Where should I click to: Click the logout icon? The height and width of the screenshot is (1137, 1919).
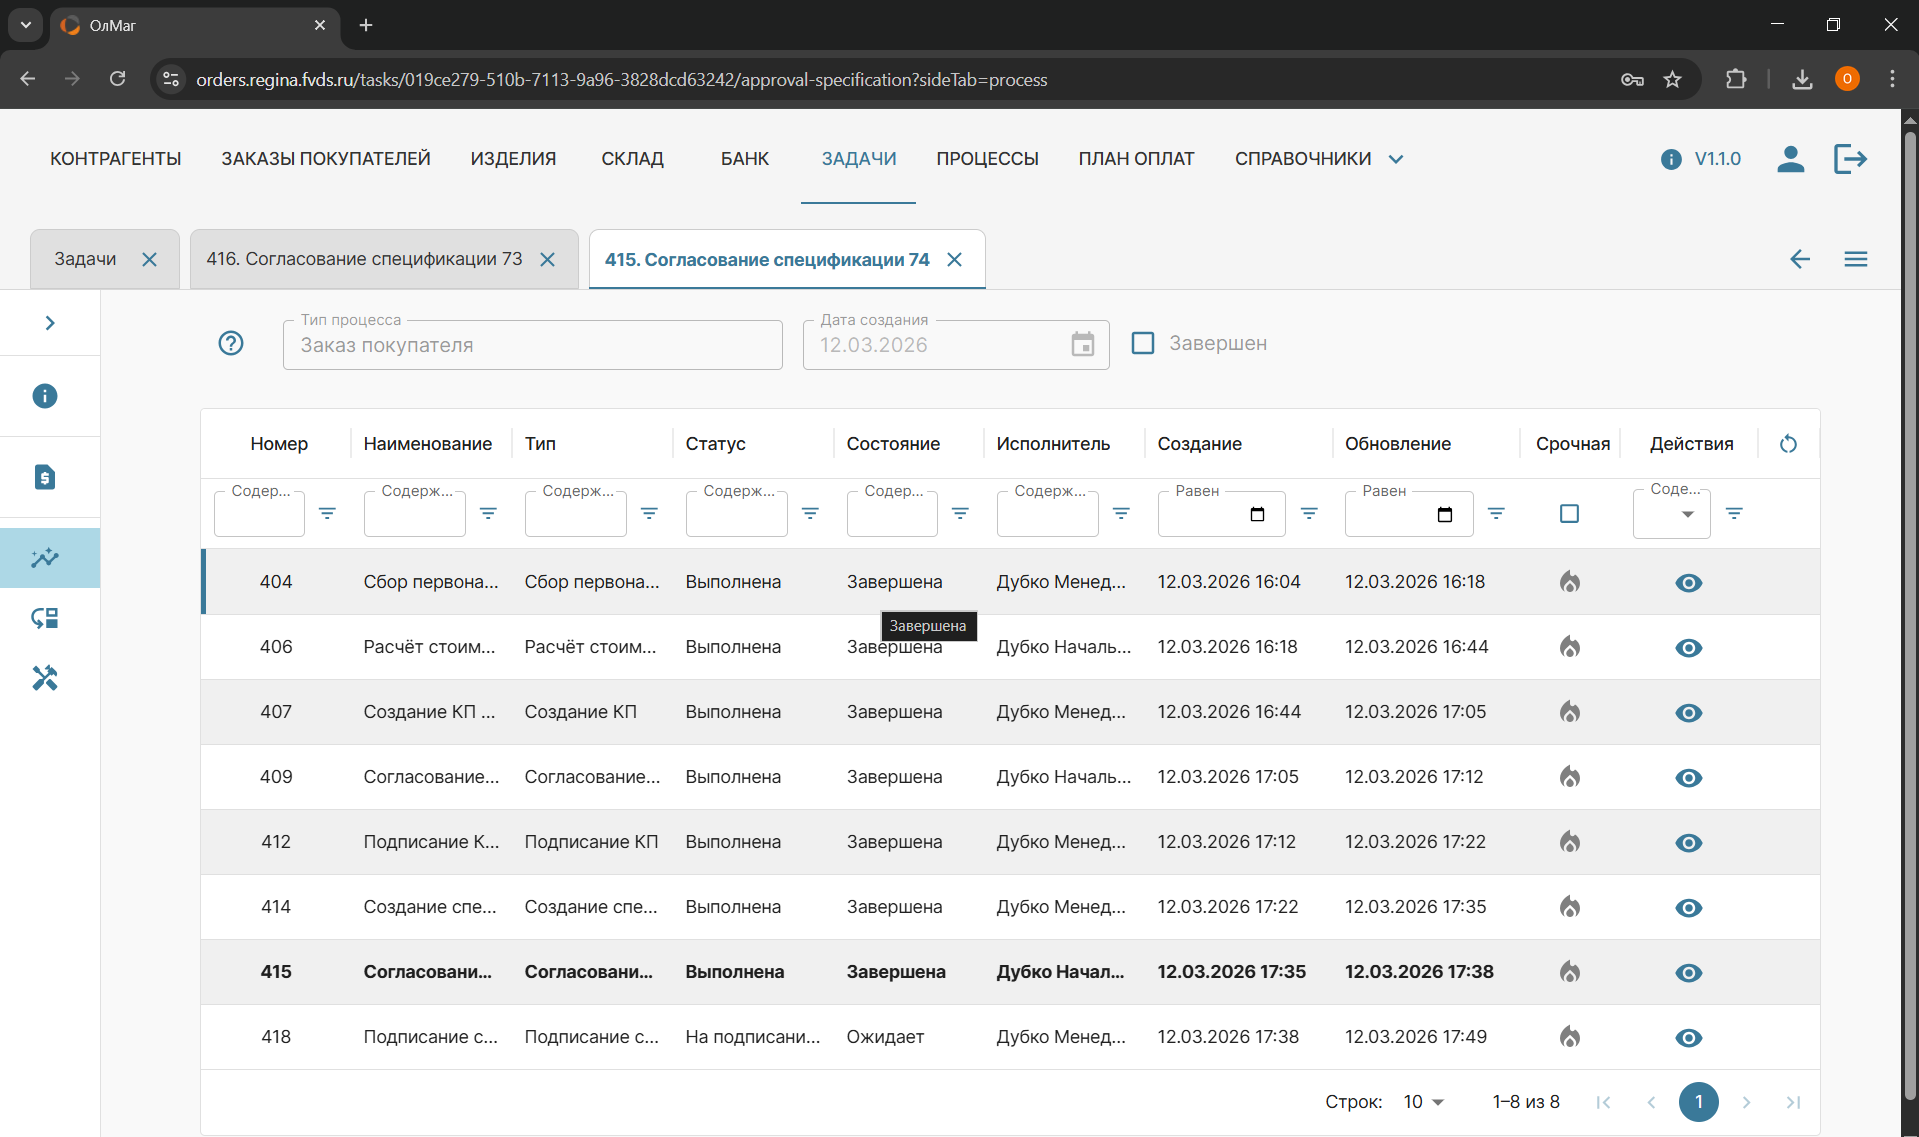click(1850, 159)
